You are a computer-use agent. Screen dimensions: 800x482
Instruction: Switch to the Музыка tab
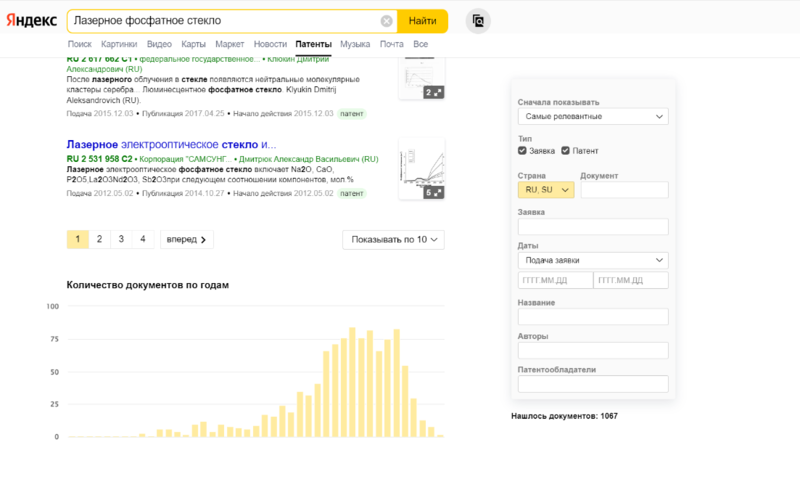pyautogui.click(x=355, y=44)
